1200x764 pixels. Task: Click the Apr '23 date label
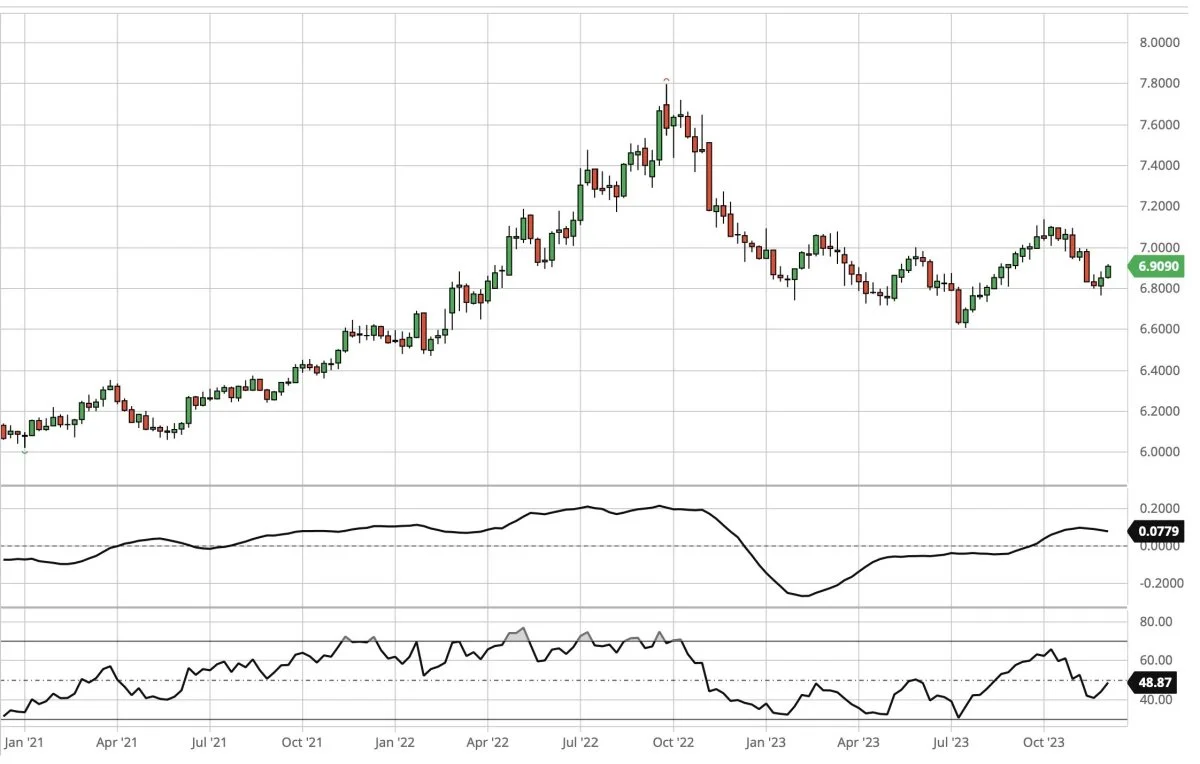pos(858,743)
